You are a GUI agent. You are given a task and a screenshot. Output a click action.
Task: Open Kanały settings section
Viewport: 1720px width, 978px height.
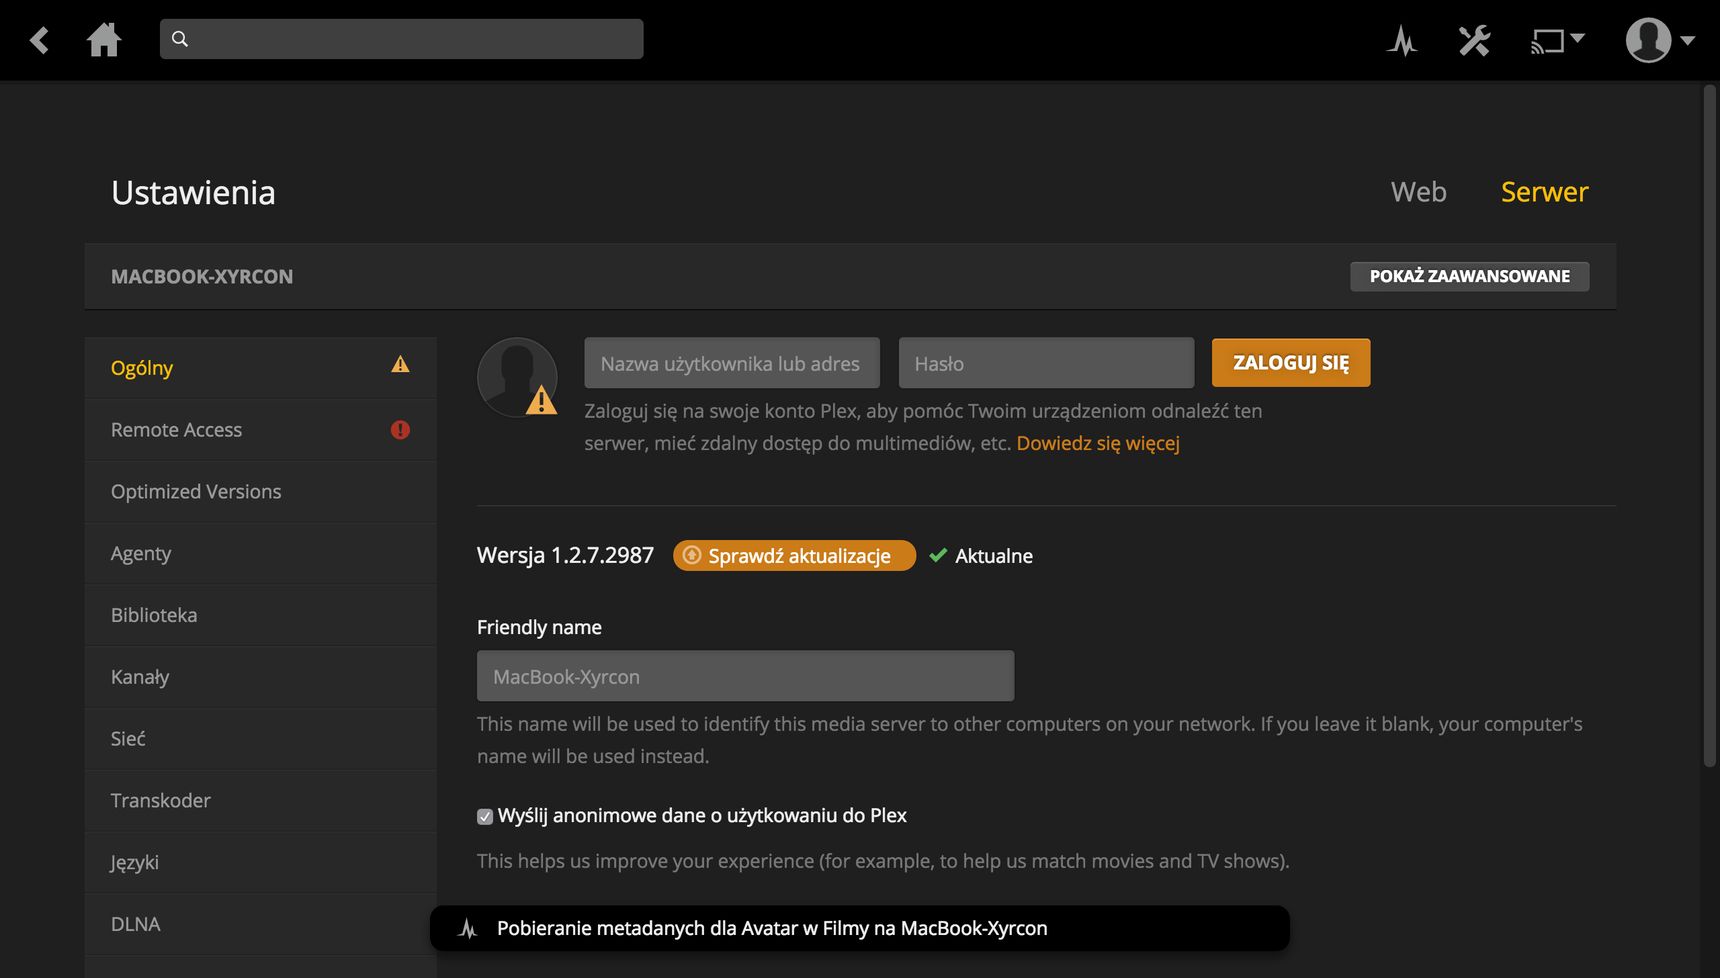pyautogui.click(x=260, y=677)
